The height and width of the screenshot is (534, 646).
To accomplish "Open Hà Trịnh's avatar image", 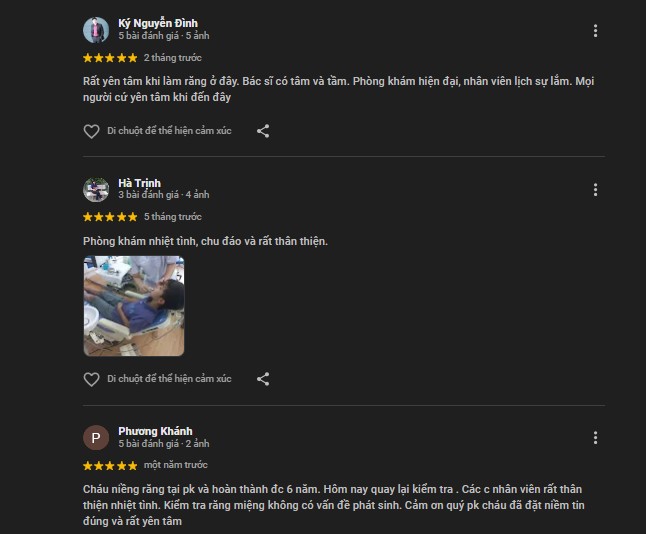I will (96, 190).
